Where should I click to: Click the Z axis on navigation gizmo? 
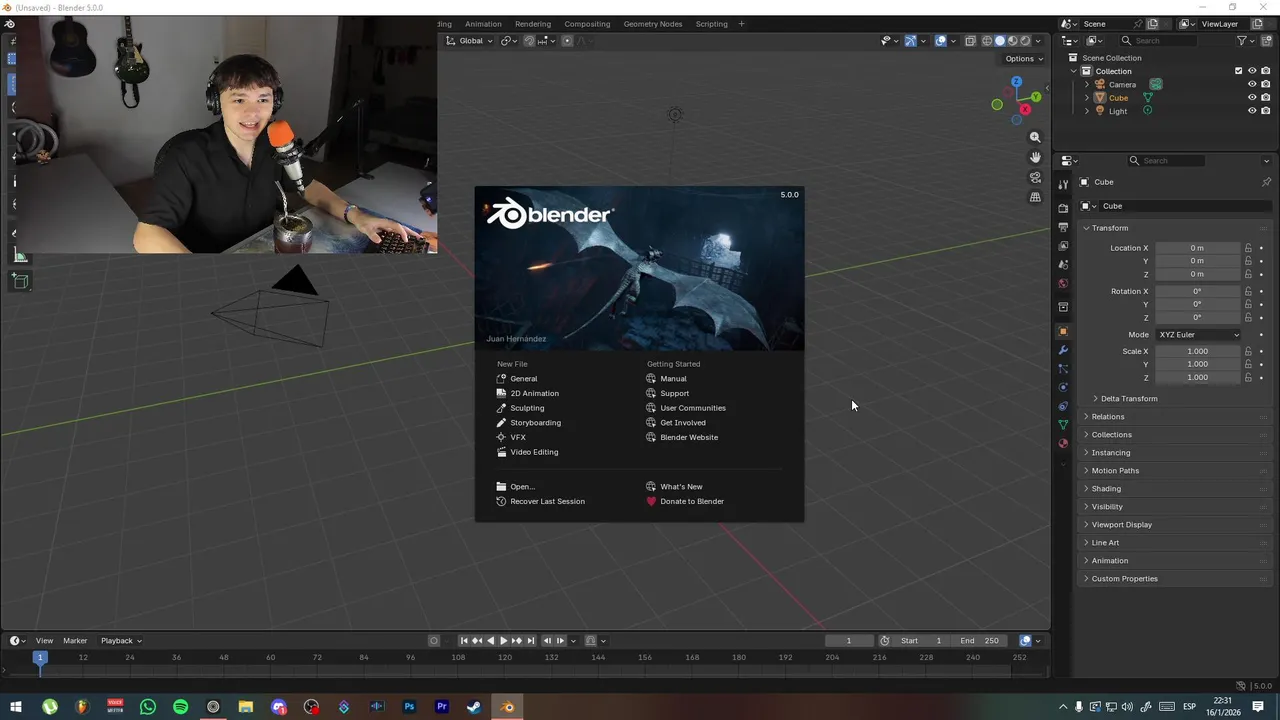point(1016,81)
